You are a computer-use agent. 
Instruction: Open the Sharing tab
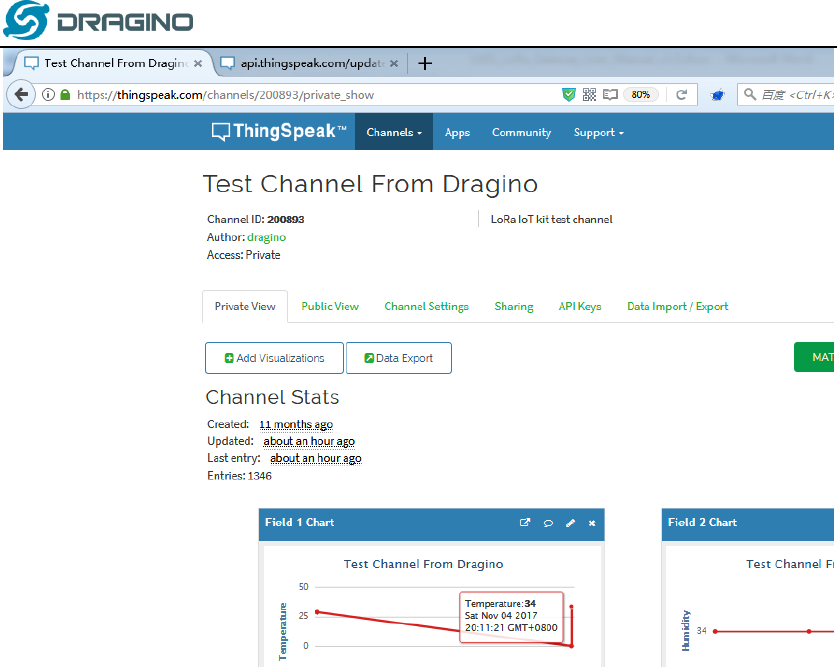click(514, 306)
